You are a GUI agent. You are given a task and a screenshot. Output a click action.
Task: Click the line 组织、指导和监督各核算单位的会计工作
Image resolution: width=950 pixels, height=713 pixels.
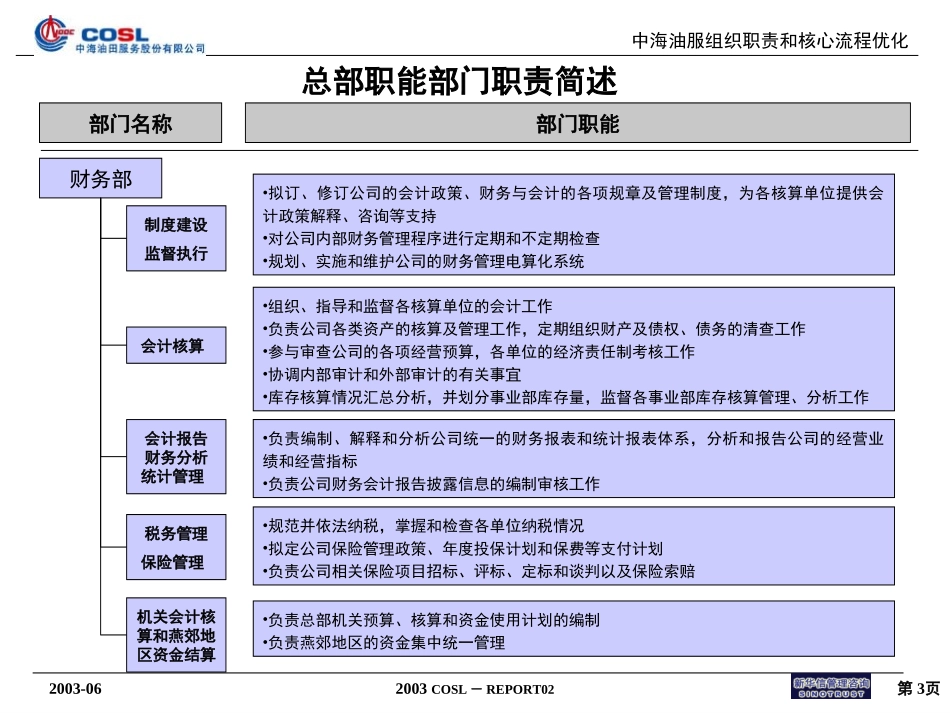(407, 306)
